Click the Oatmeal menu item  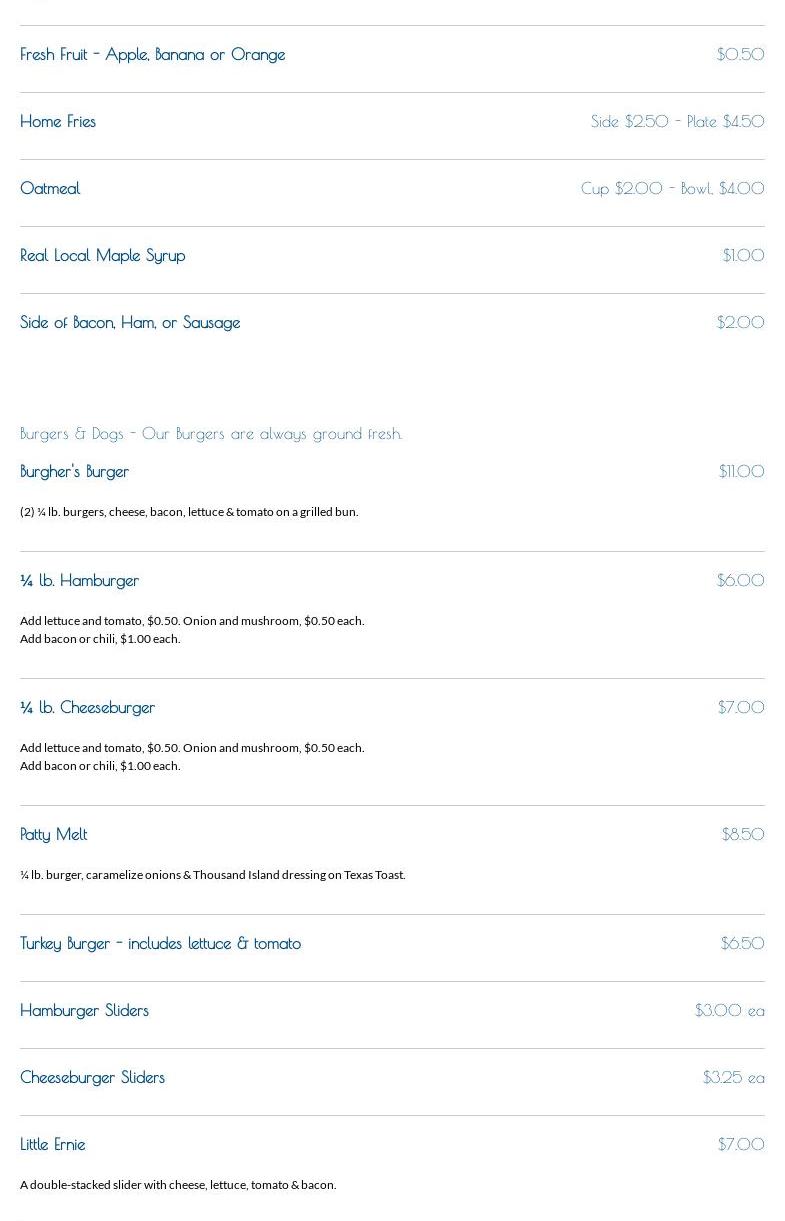pos(50,188)
